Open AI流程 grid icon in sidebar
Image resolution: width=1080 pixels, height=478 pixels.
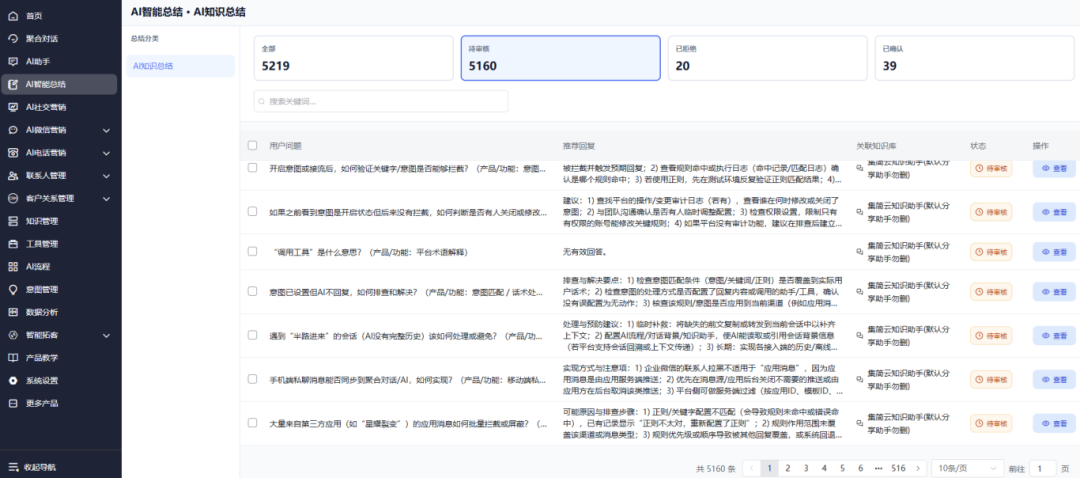12,267
